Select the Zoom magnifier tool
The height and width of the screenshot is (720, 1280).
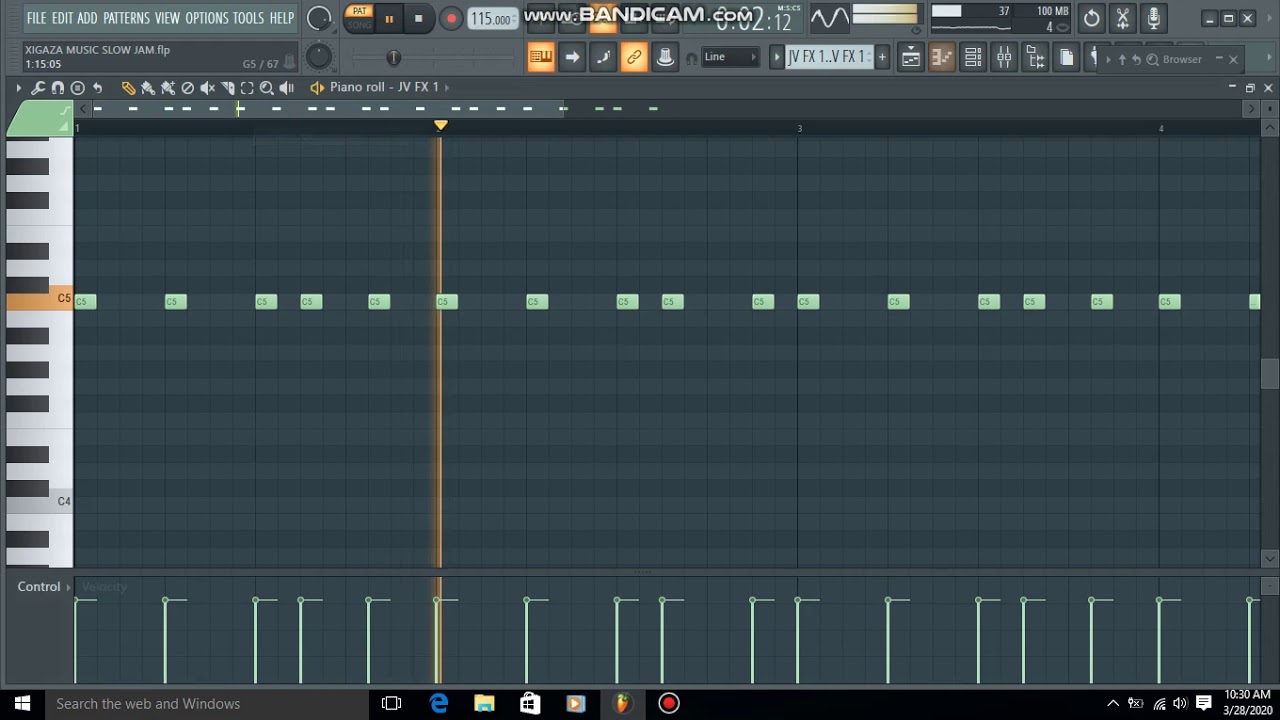[x=267, y=88]
